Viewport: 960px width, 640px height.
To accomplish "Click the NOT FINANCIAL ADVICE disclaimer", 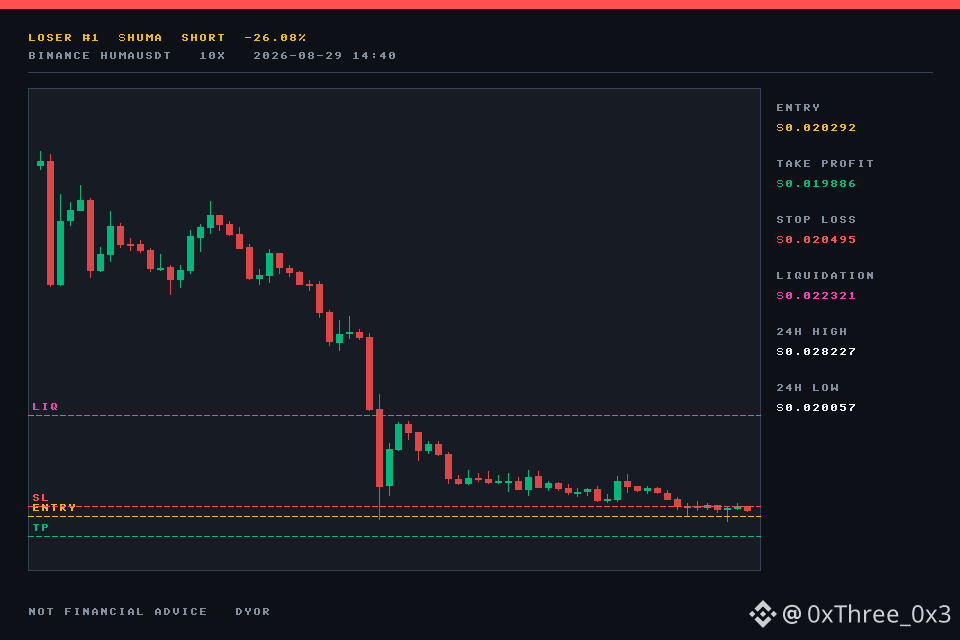I will pos(118,612).
